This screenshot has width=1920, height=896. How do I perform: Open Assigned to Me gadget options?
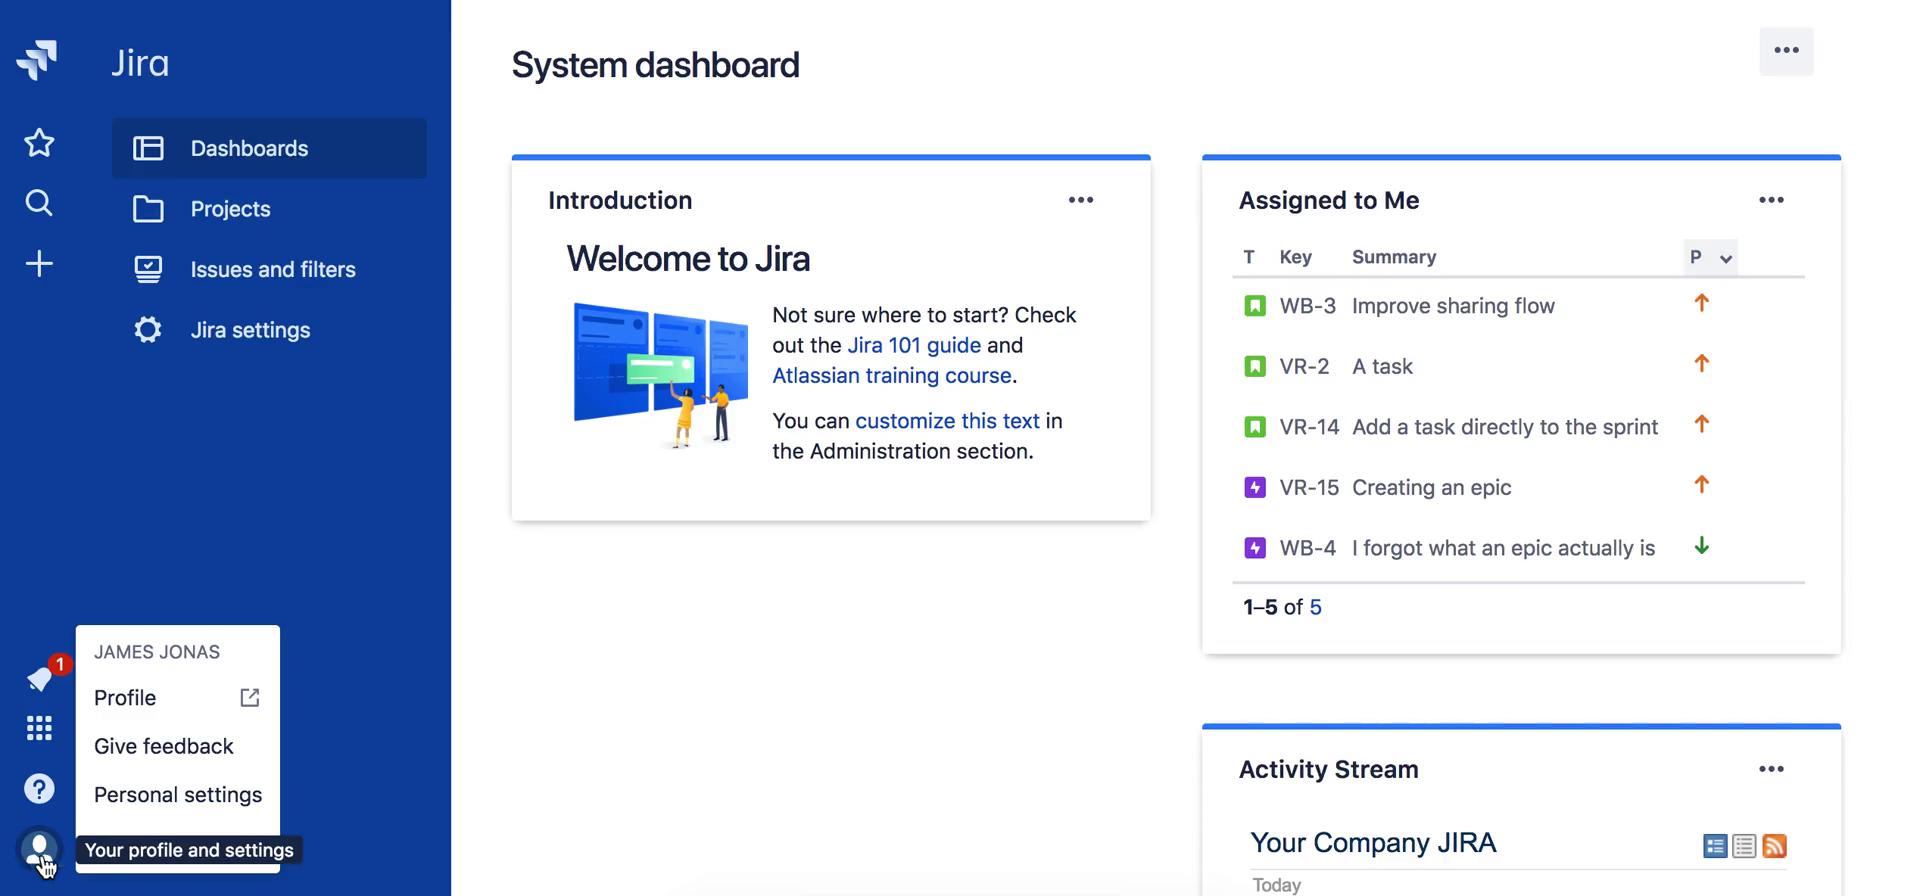pyautogui.click(x=1772, y=200)
